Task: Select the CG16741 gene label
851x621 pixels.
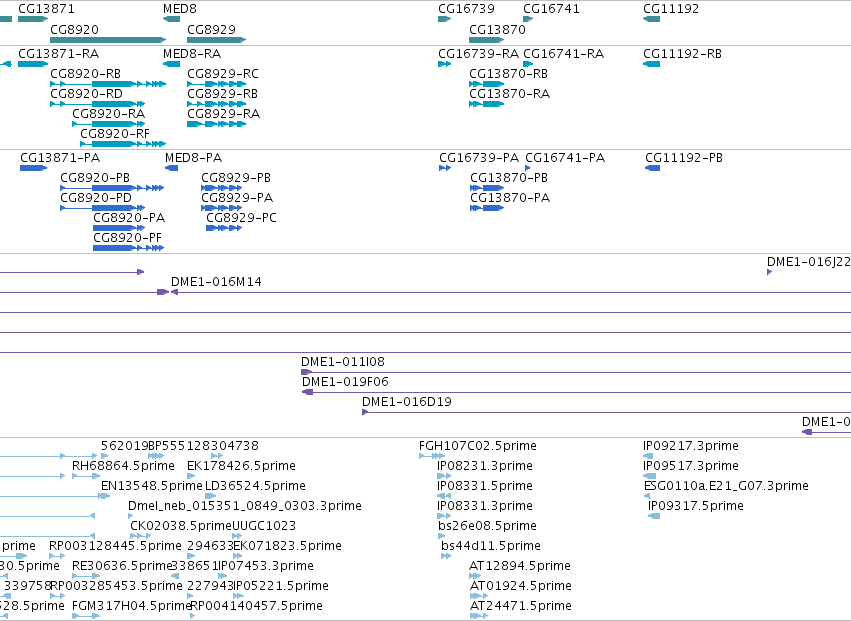Action: (551, 9)
